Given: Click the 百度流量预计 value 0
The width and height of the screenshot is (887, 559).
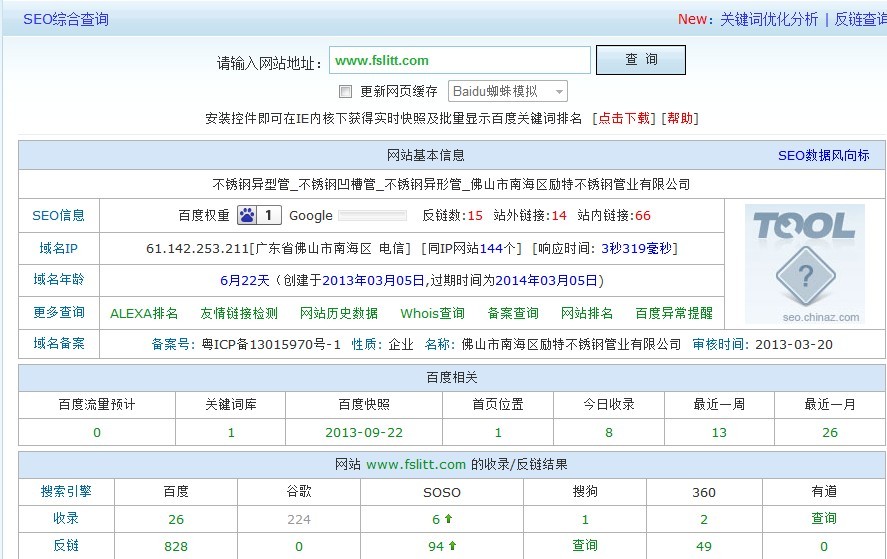Looking at the screenshot, I should [97, 433].
